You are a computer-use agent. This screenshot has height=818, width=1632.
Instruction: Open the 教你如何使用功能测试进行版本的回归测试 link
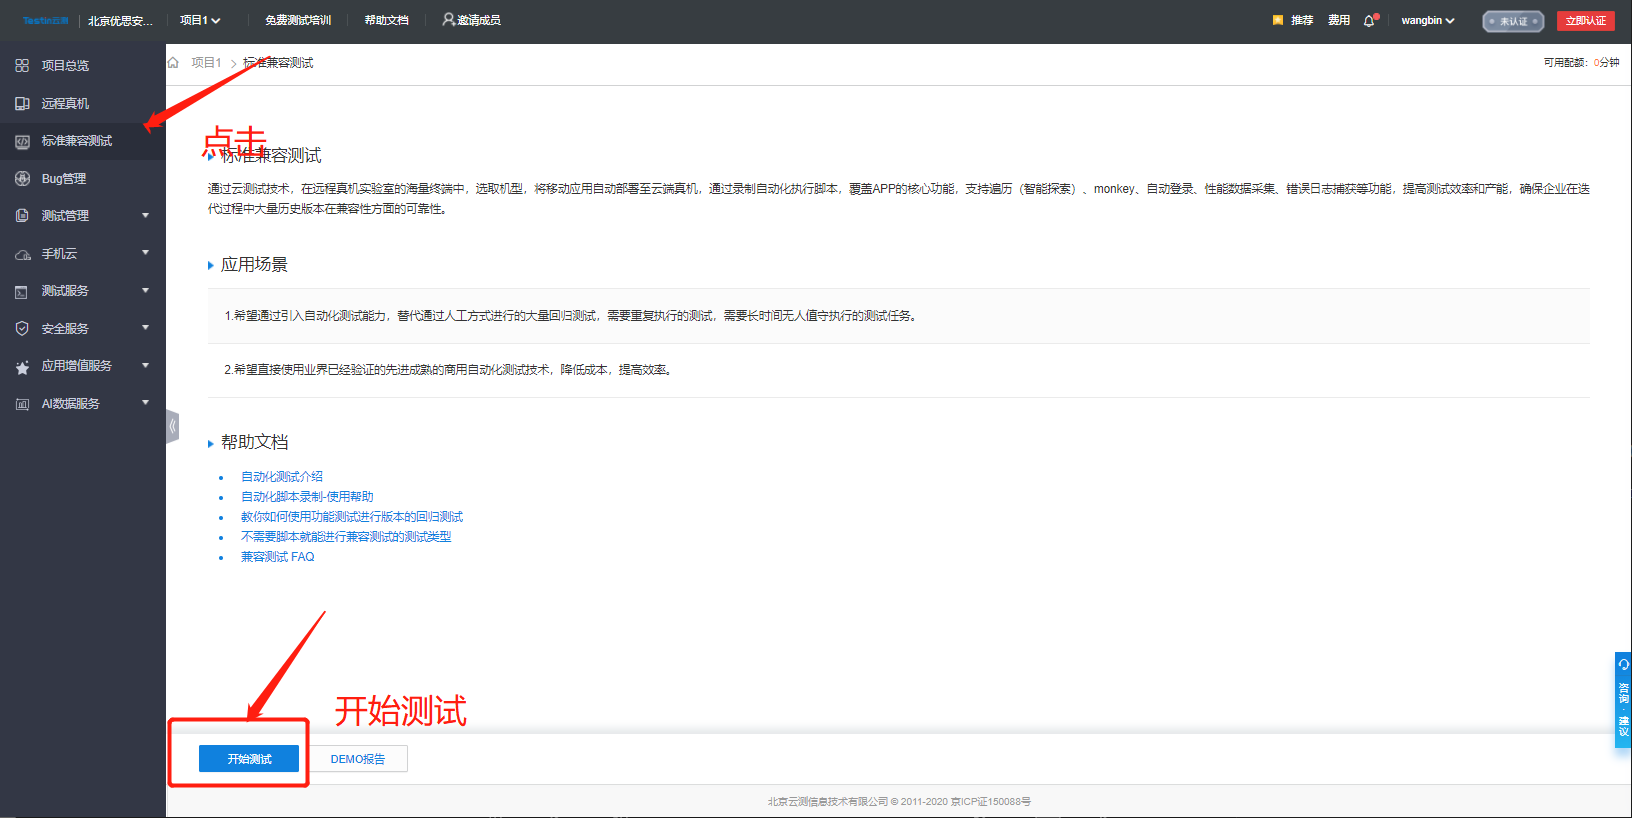pyautogui.click(x=352, y=517)
